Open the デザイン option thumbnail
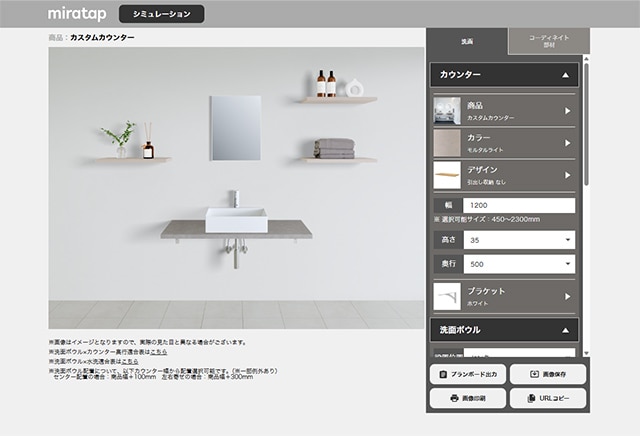 (x=448, y=175)
